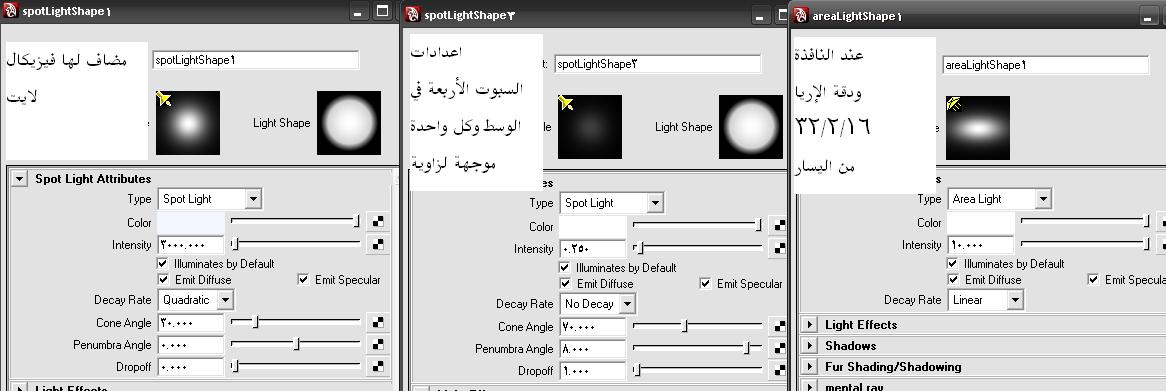
Task: Click the Cone Angle slider in spotLightShape3
Action: (x=697, y=326)
